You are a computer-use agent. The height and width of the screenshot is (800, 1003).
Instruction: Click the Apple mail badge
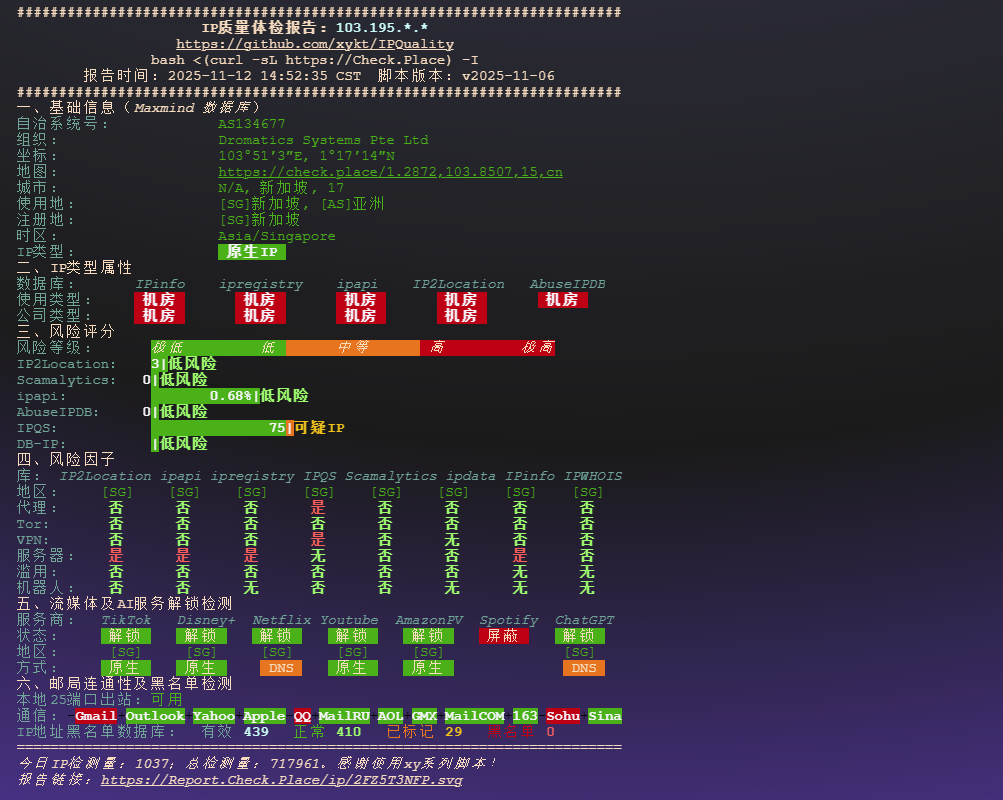pyautogui.click(x=263, y=716)
